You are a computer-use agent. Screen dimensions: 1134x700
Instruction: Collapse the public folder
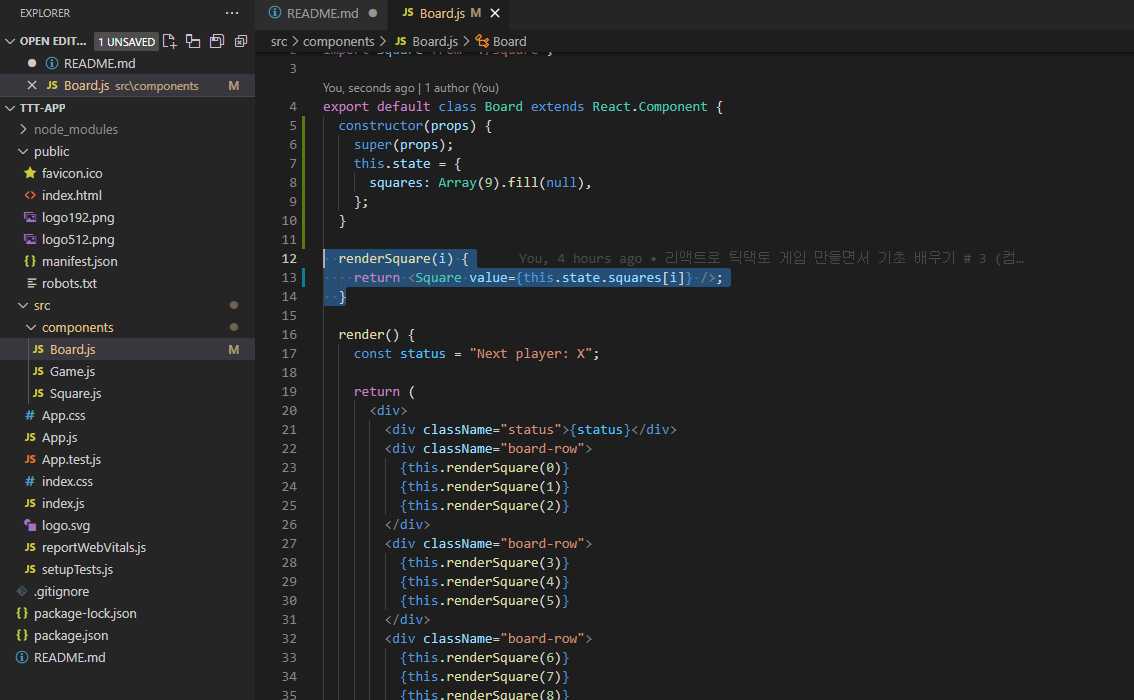23,151
